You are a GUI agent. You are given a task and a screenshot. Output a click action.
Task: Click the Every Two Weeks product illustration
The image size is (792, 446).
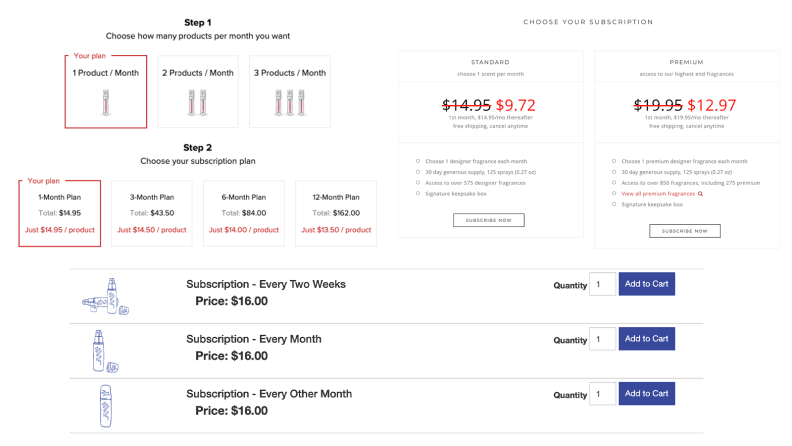(106, 296)
